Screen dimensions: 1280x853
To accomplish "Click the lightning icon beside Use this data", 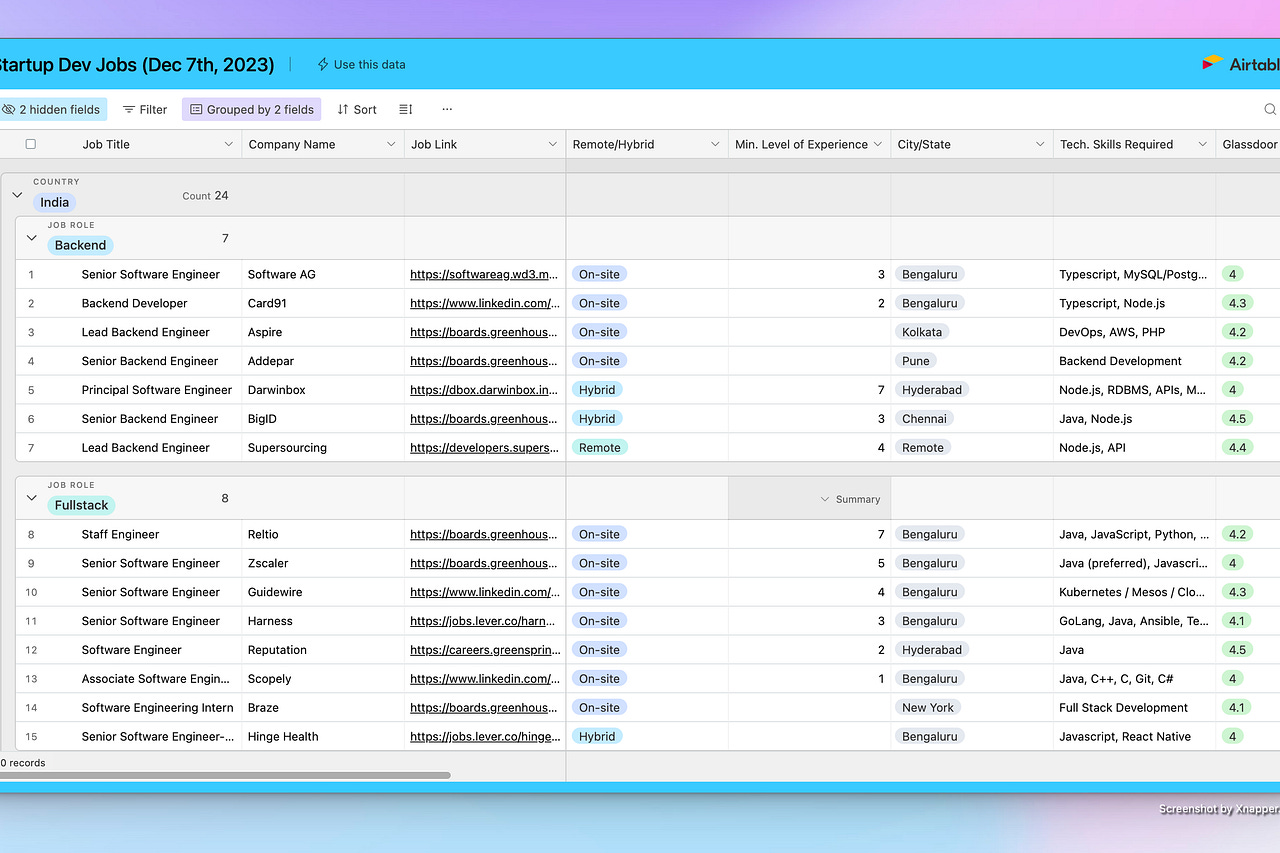I will pos(323,64).
